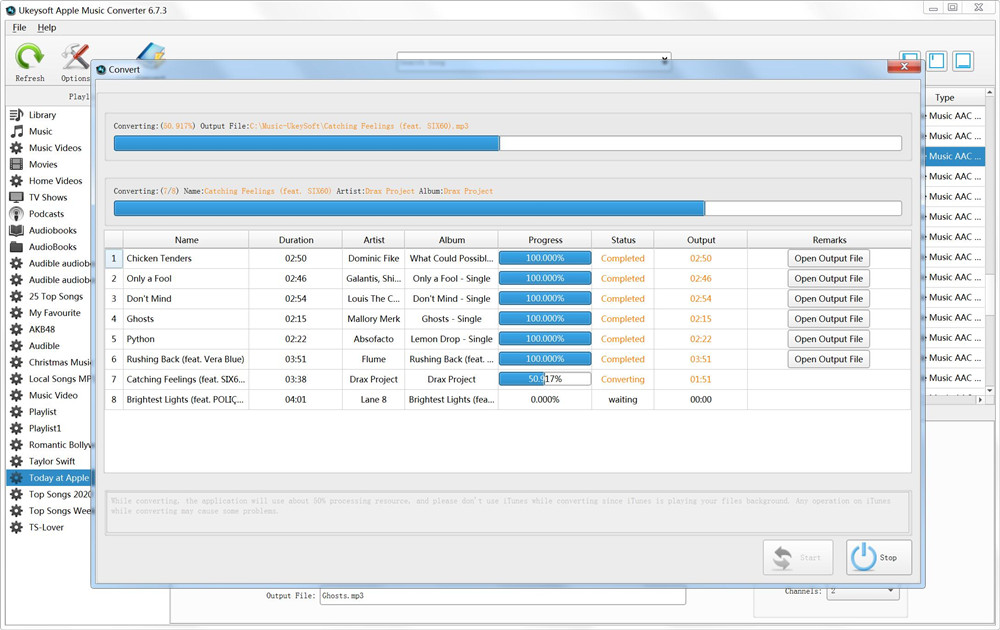Select the Audiobooks book icon
This screenshot has width=1000, height=630.
point(17,231)
